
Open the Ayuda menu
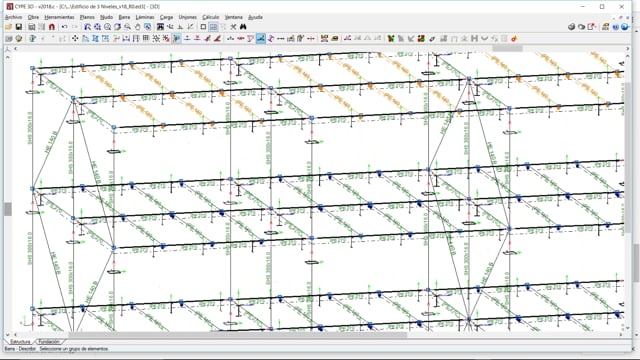(x=255, y=17)
